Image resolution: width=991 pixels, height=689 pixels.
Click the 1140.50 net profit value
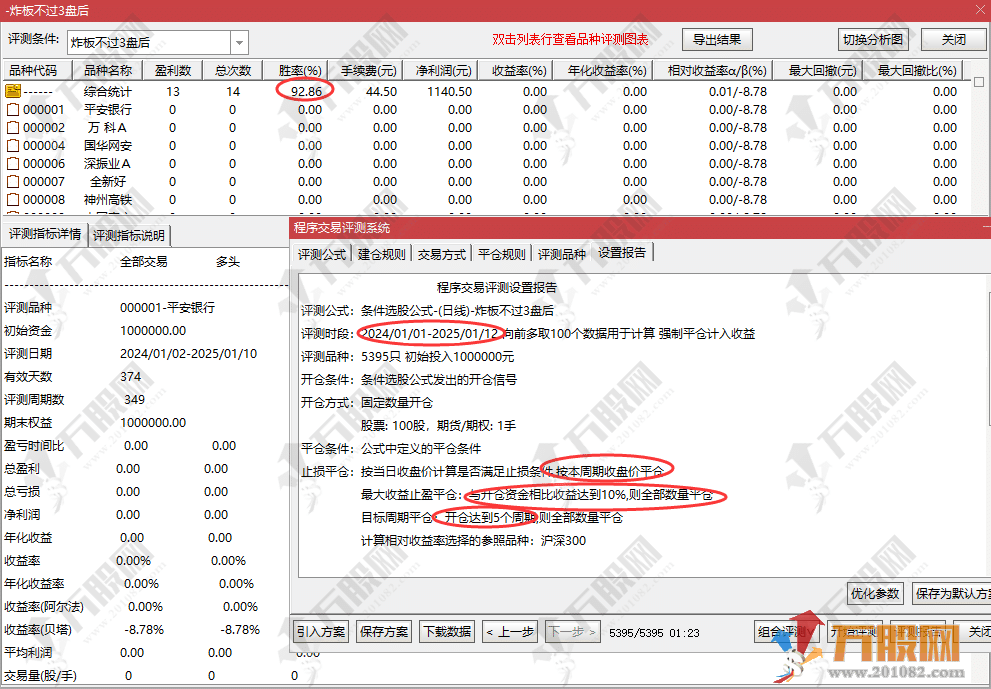pyautogui.click(x=449, y=92)
